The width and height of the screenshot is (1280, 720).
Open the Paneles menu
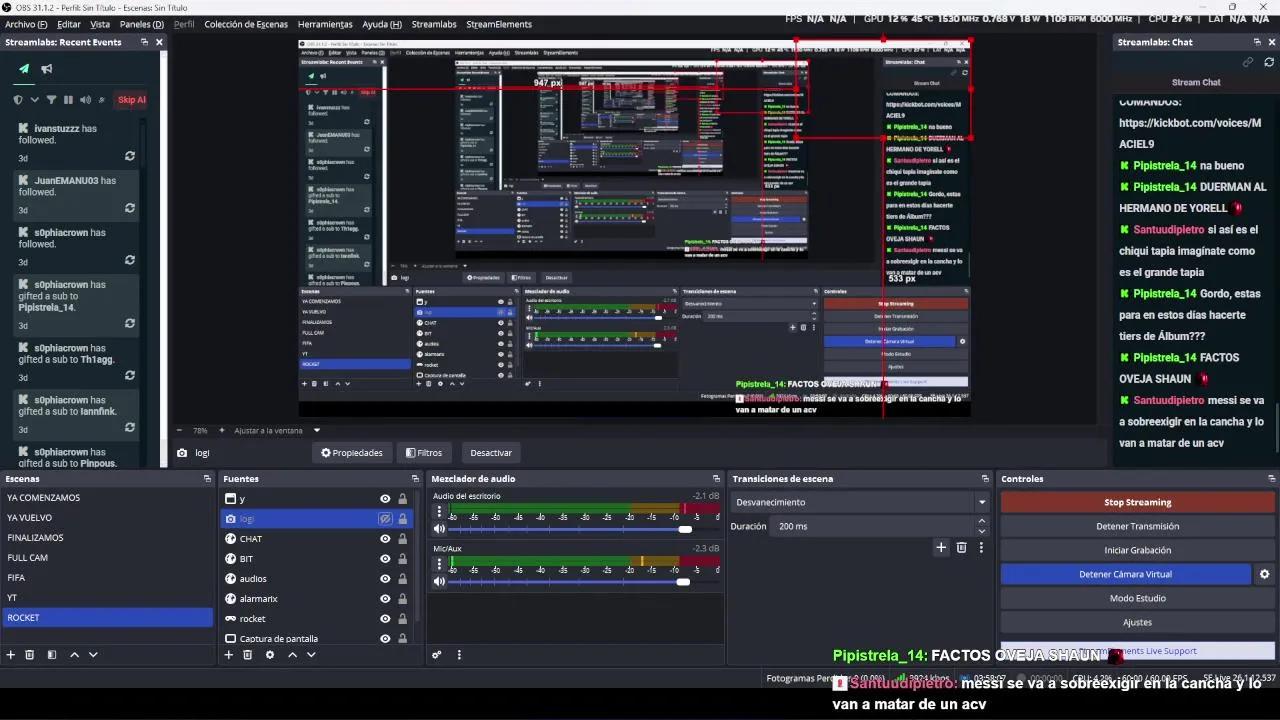(x=142, y=24)
